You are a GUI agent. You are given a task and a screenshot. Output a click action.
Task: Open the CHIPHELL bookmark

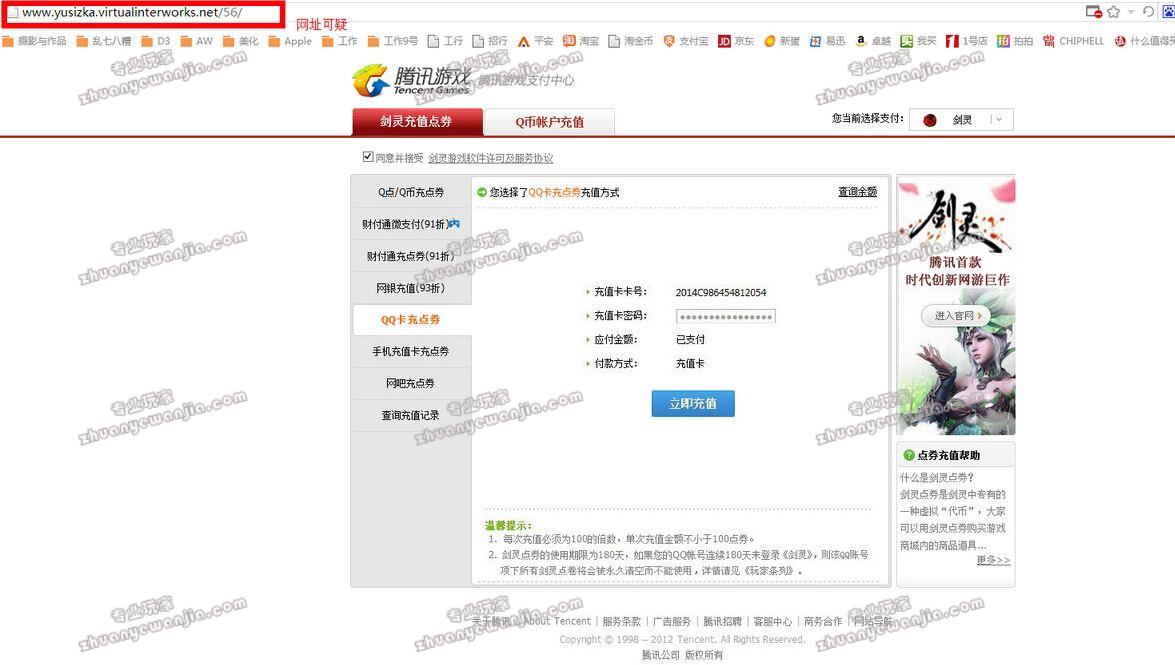(1074, 41)
